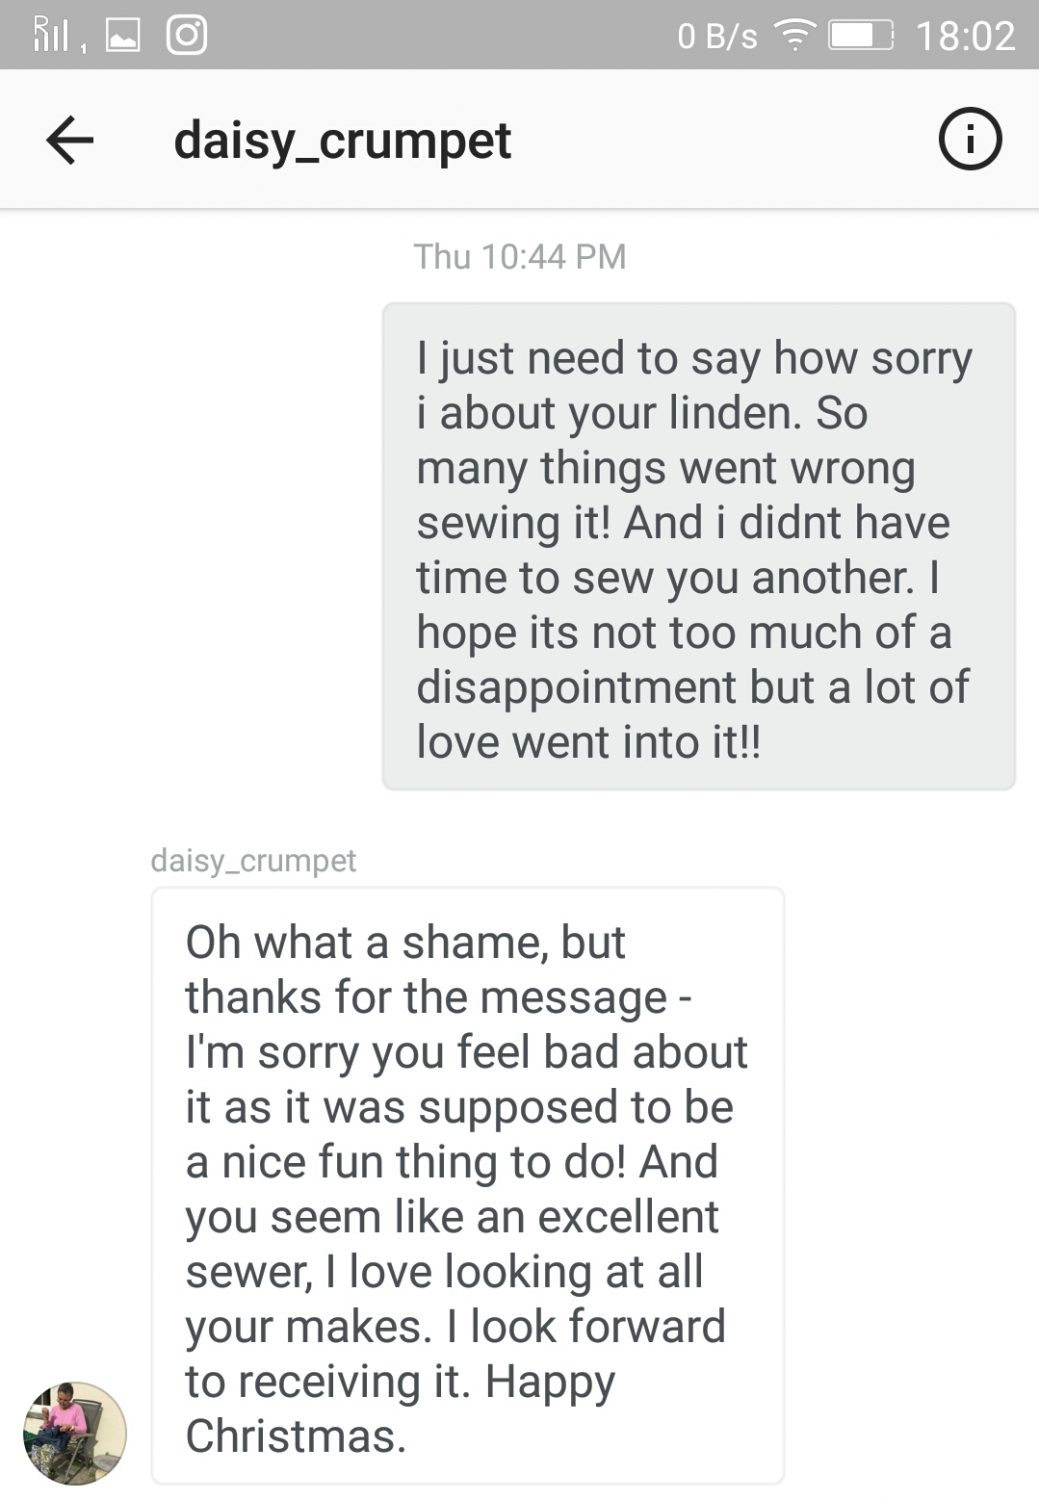This screenshot has height=1500, width=1039.
Task: Tap the word "Christmas." in the reply
Action: click(x=296, y=1436)
